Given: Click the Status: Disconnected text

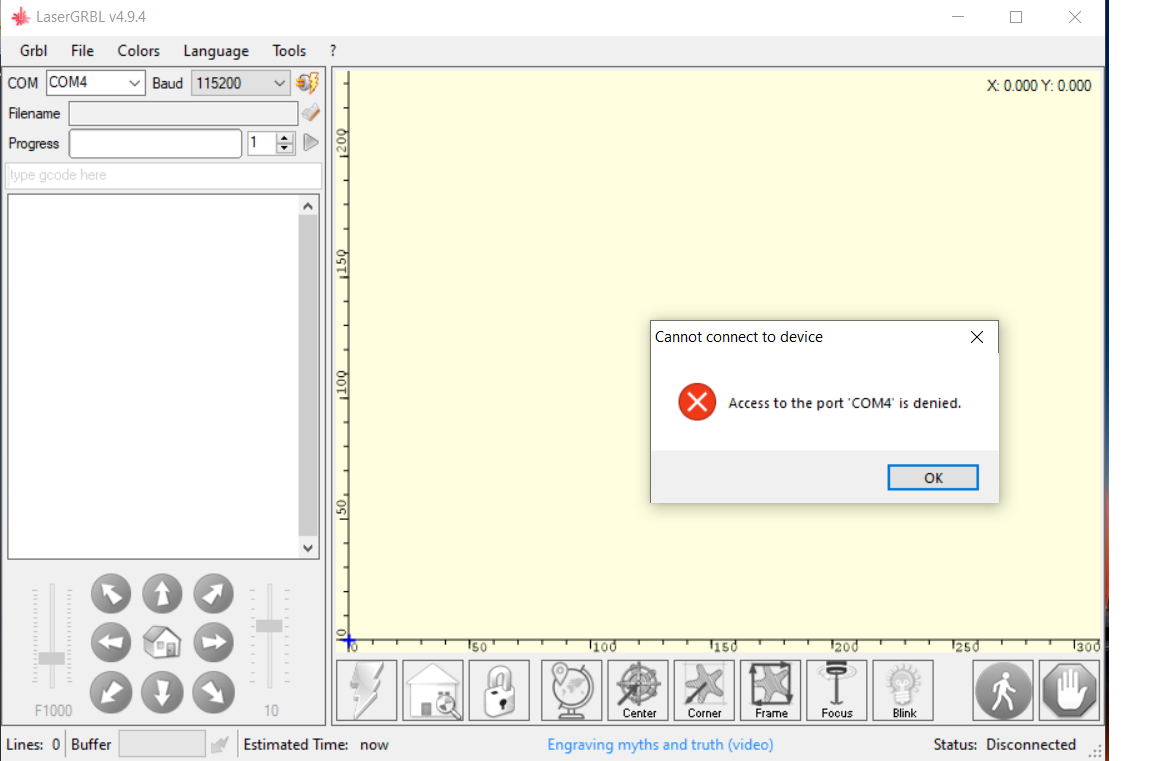Looking at the screenshot, I should pos(1004,744).
